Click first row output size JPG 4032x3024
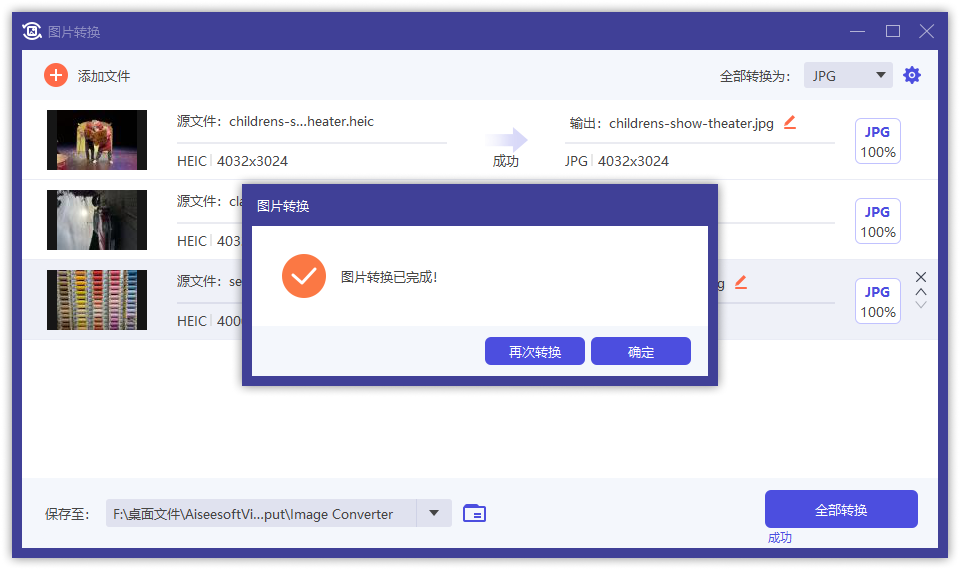 click(x=617, y=161)
